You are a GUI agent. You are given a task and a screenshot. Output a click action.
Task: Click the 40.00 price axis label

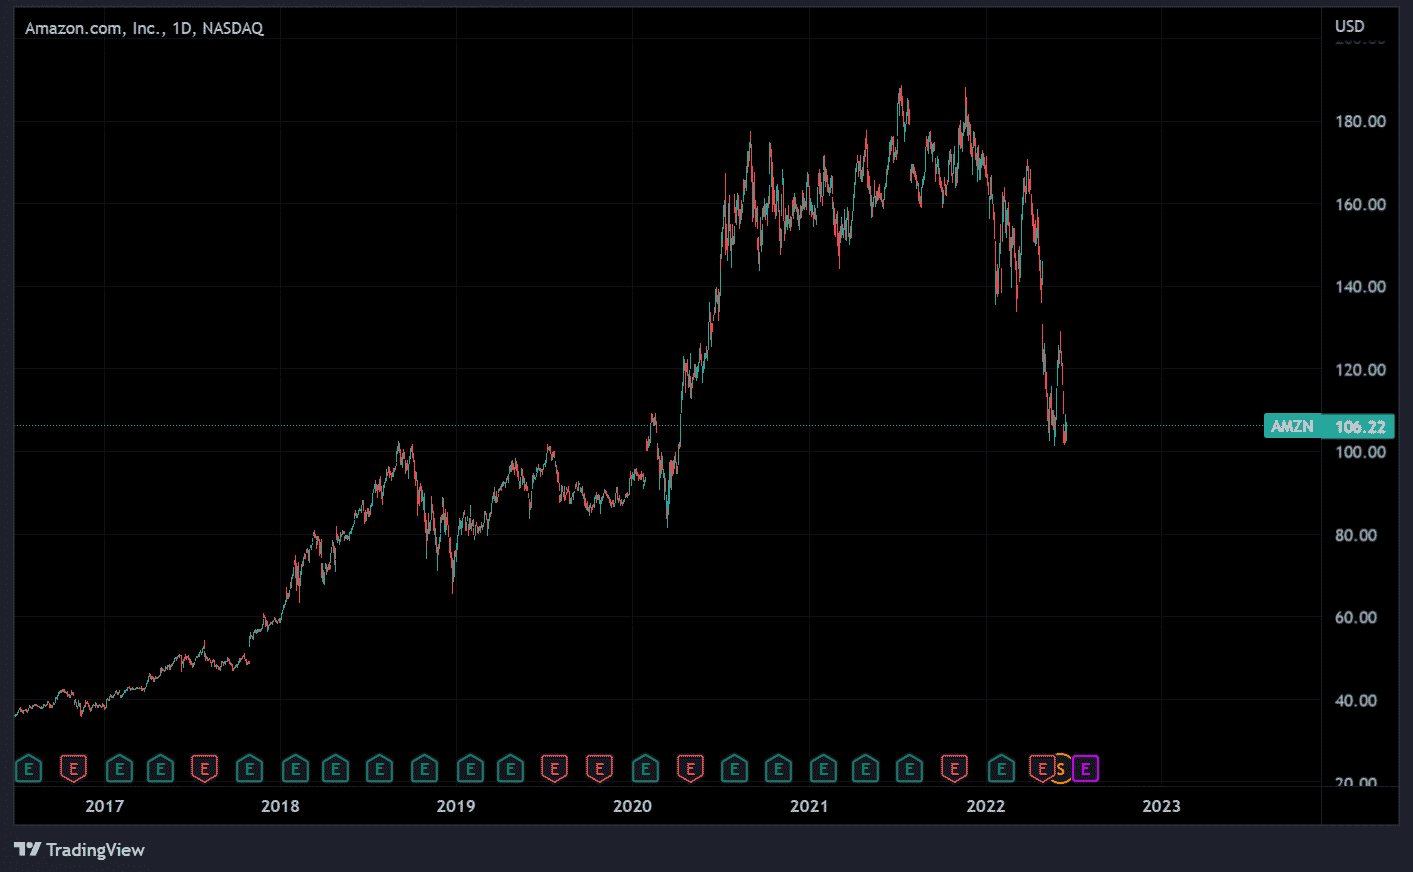click(1356, 700)
